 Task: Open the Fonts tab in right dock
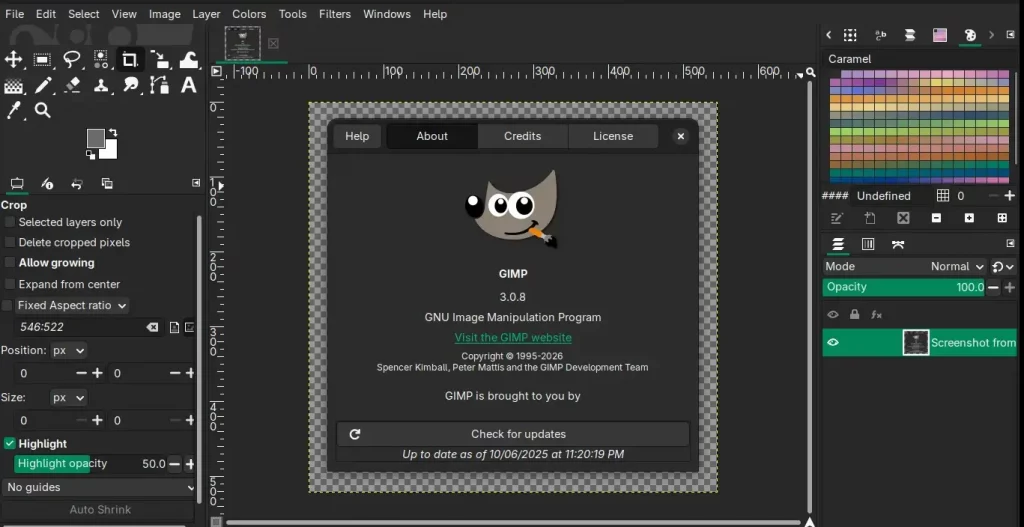(880, 35)
